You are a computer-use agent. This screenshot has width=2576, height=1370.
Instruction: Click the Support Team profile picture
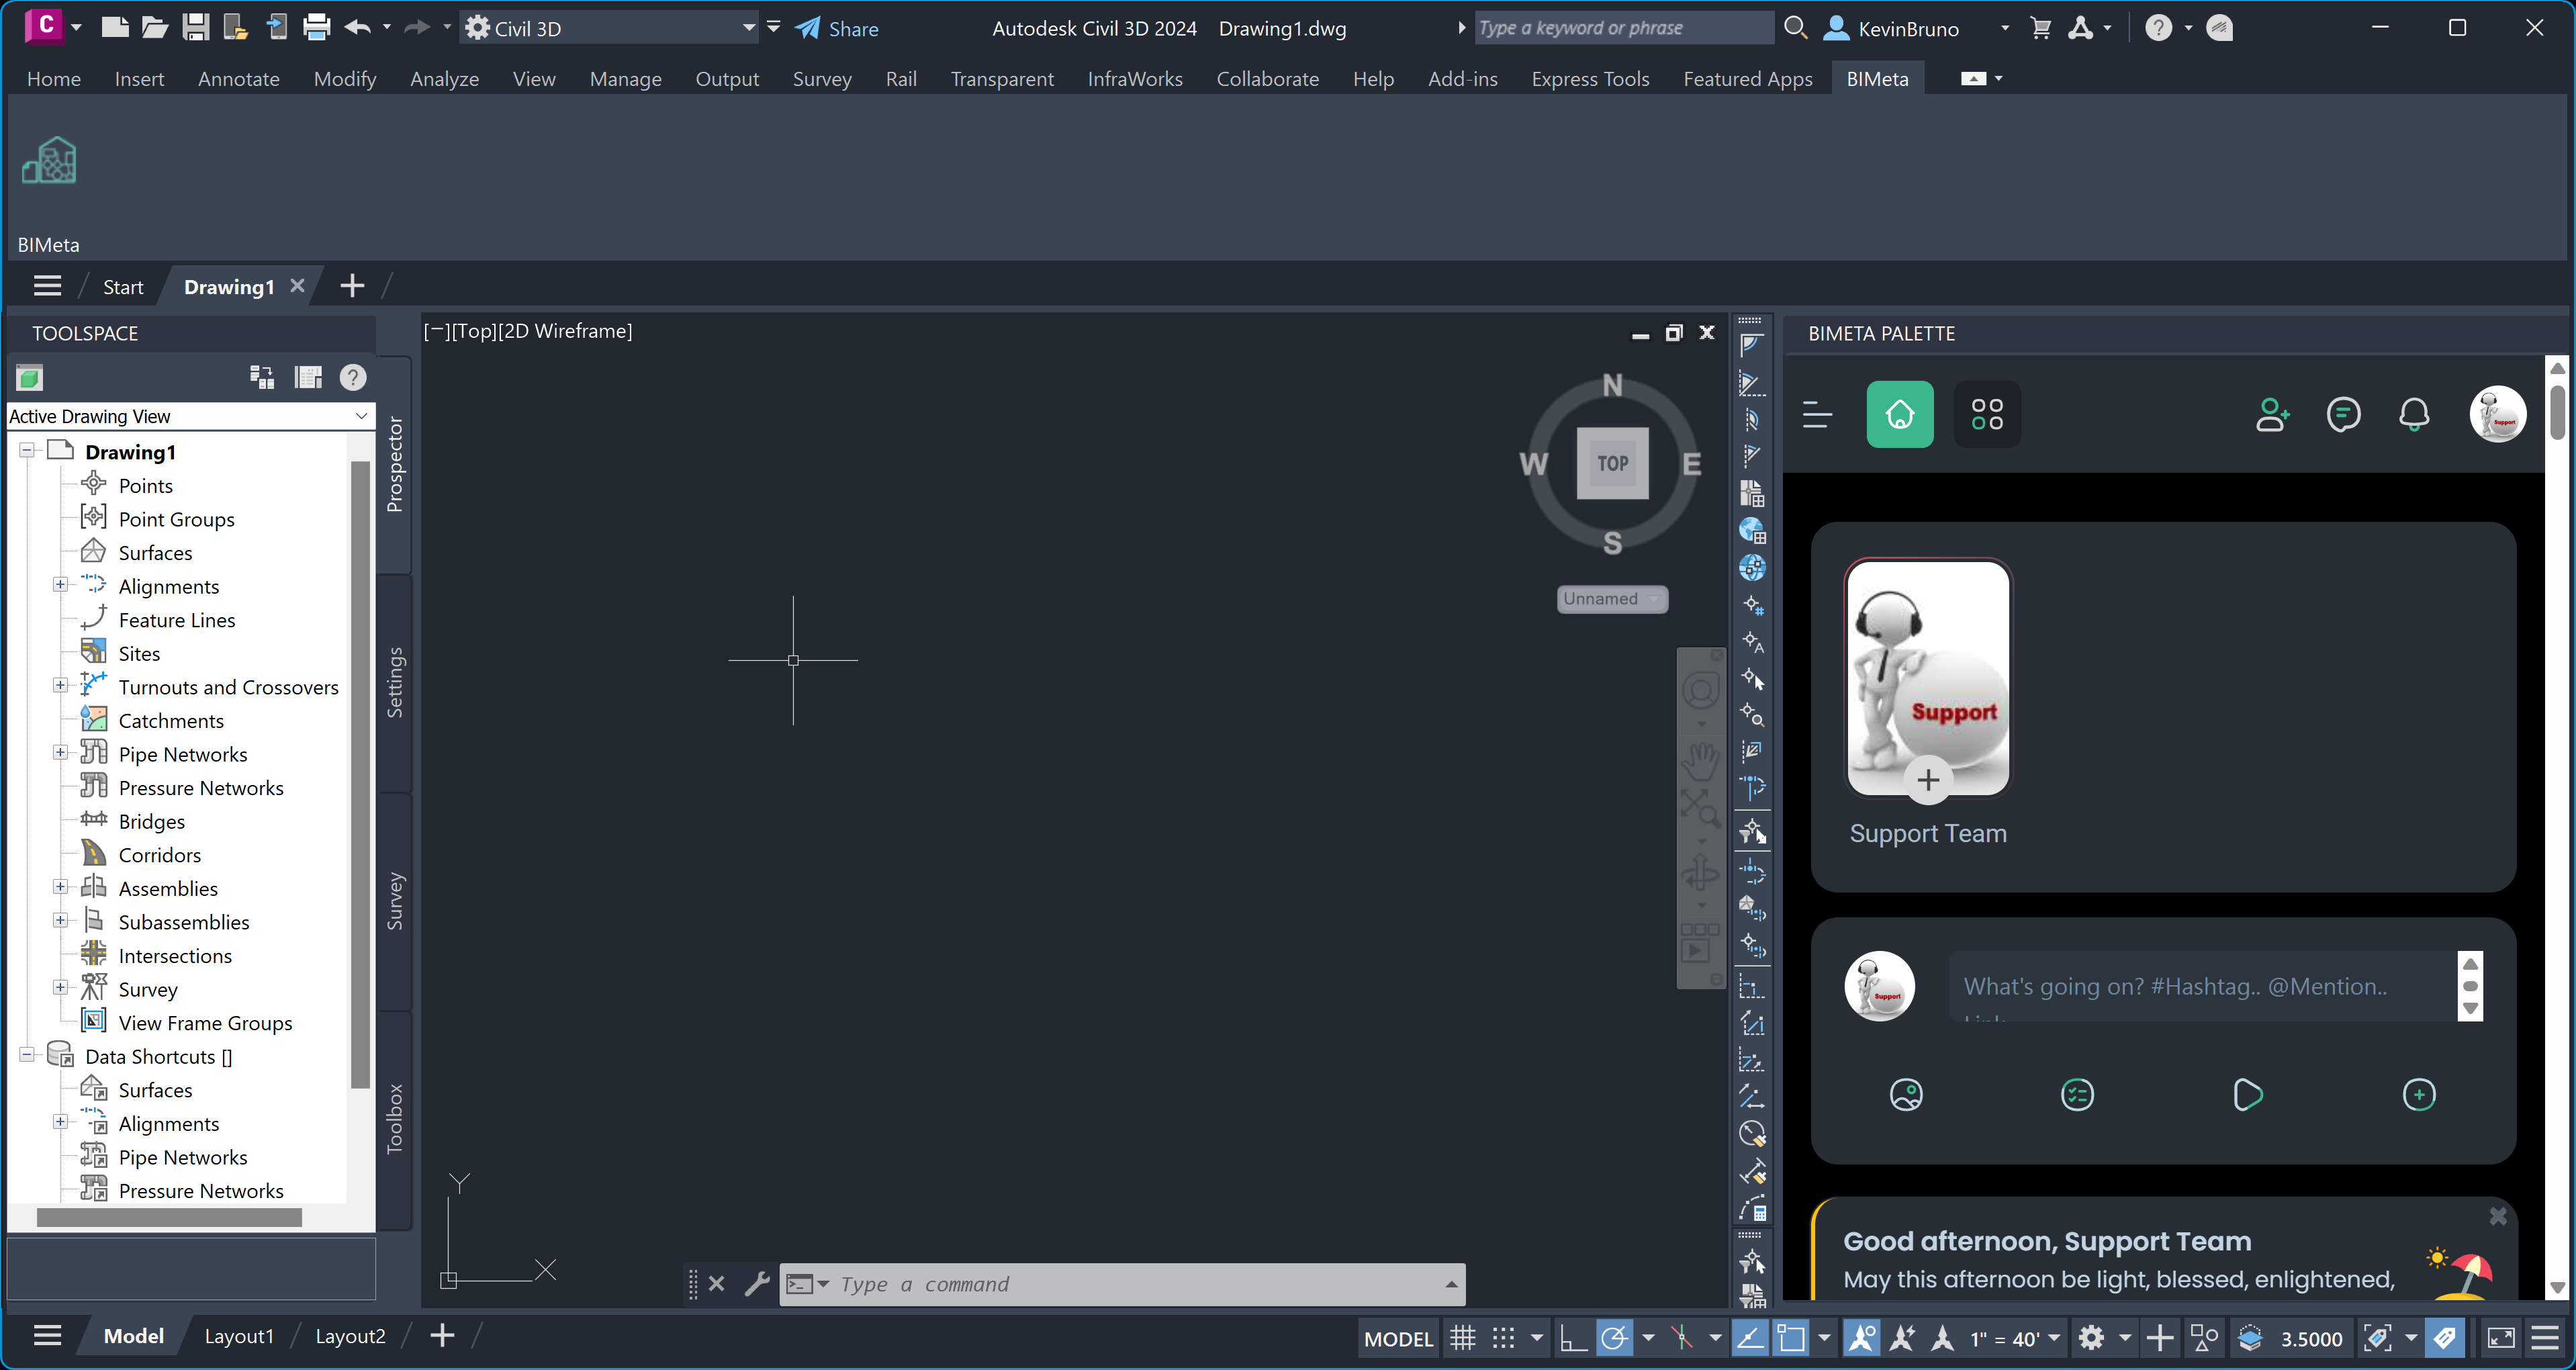[x=1927, y=679]
